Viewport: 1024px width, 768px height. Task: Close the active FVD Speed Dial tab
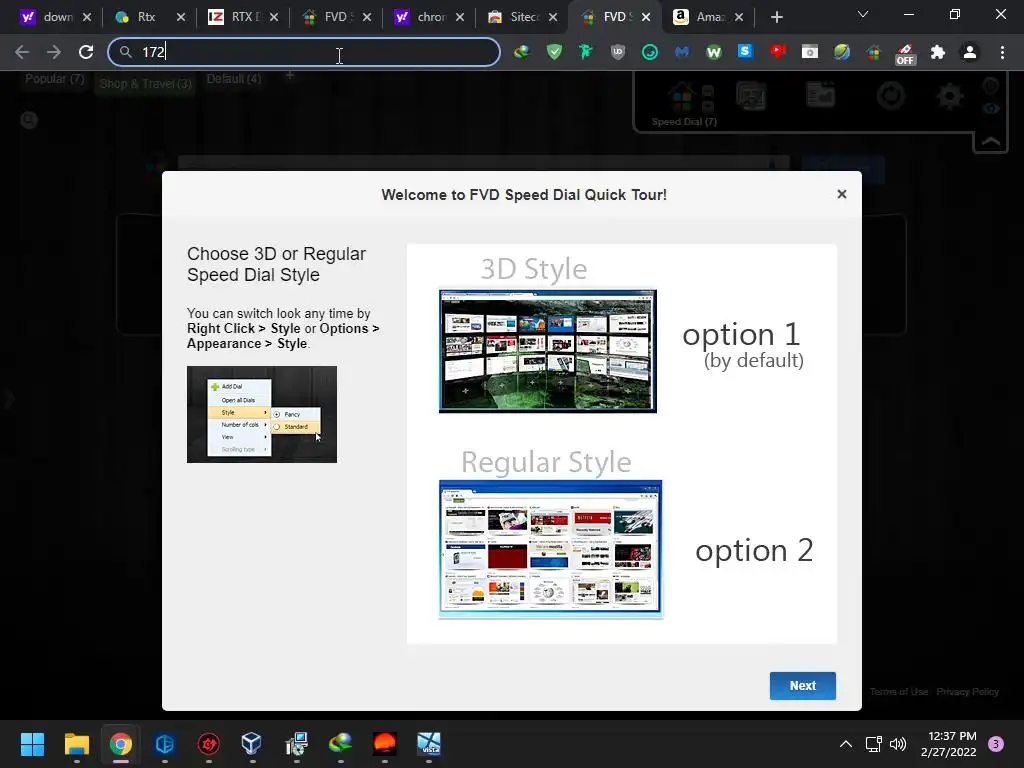[646, 17]
